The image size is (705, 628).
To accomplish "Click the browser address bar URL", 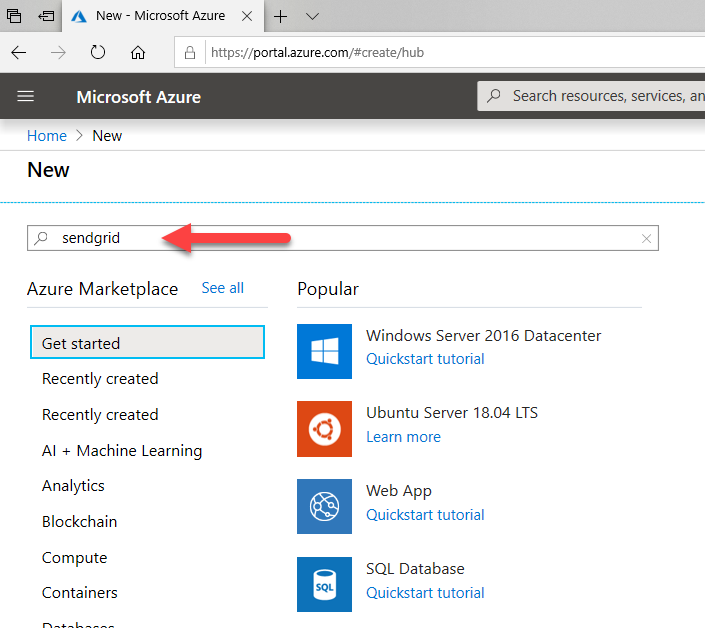I will [x=317, y=53].
